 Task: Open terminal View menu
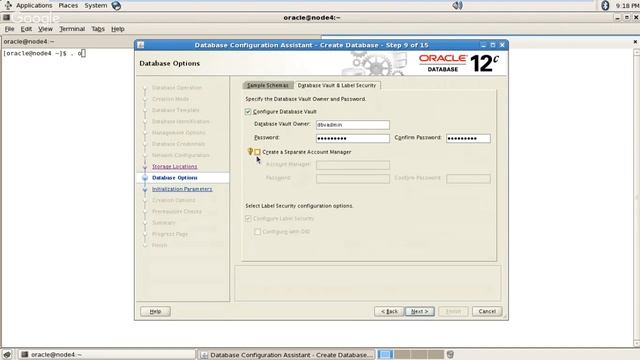[45, 29]
